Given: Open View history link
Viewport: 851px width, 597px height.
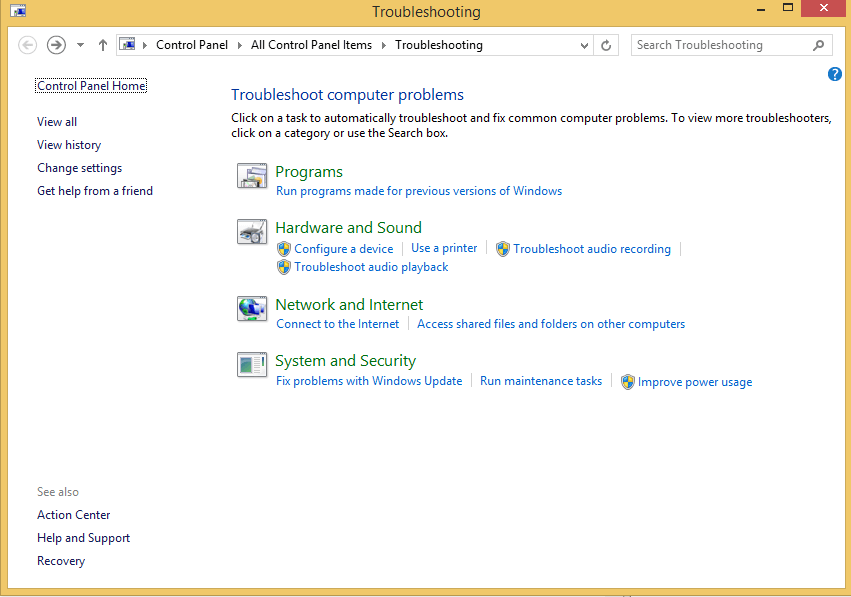Looking at the screenshot, I should [x=69, y=145].
